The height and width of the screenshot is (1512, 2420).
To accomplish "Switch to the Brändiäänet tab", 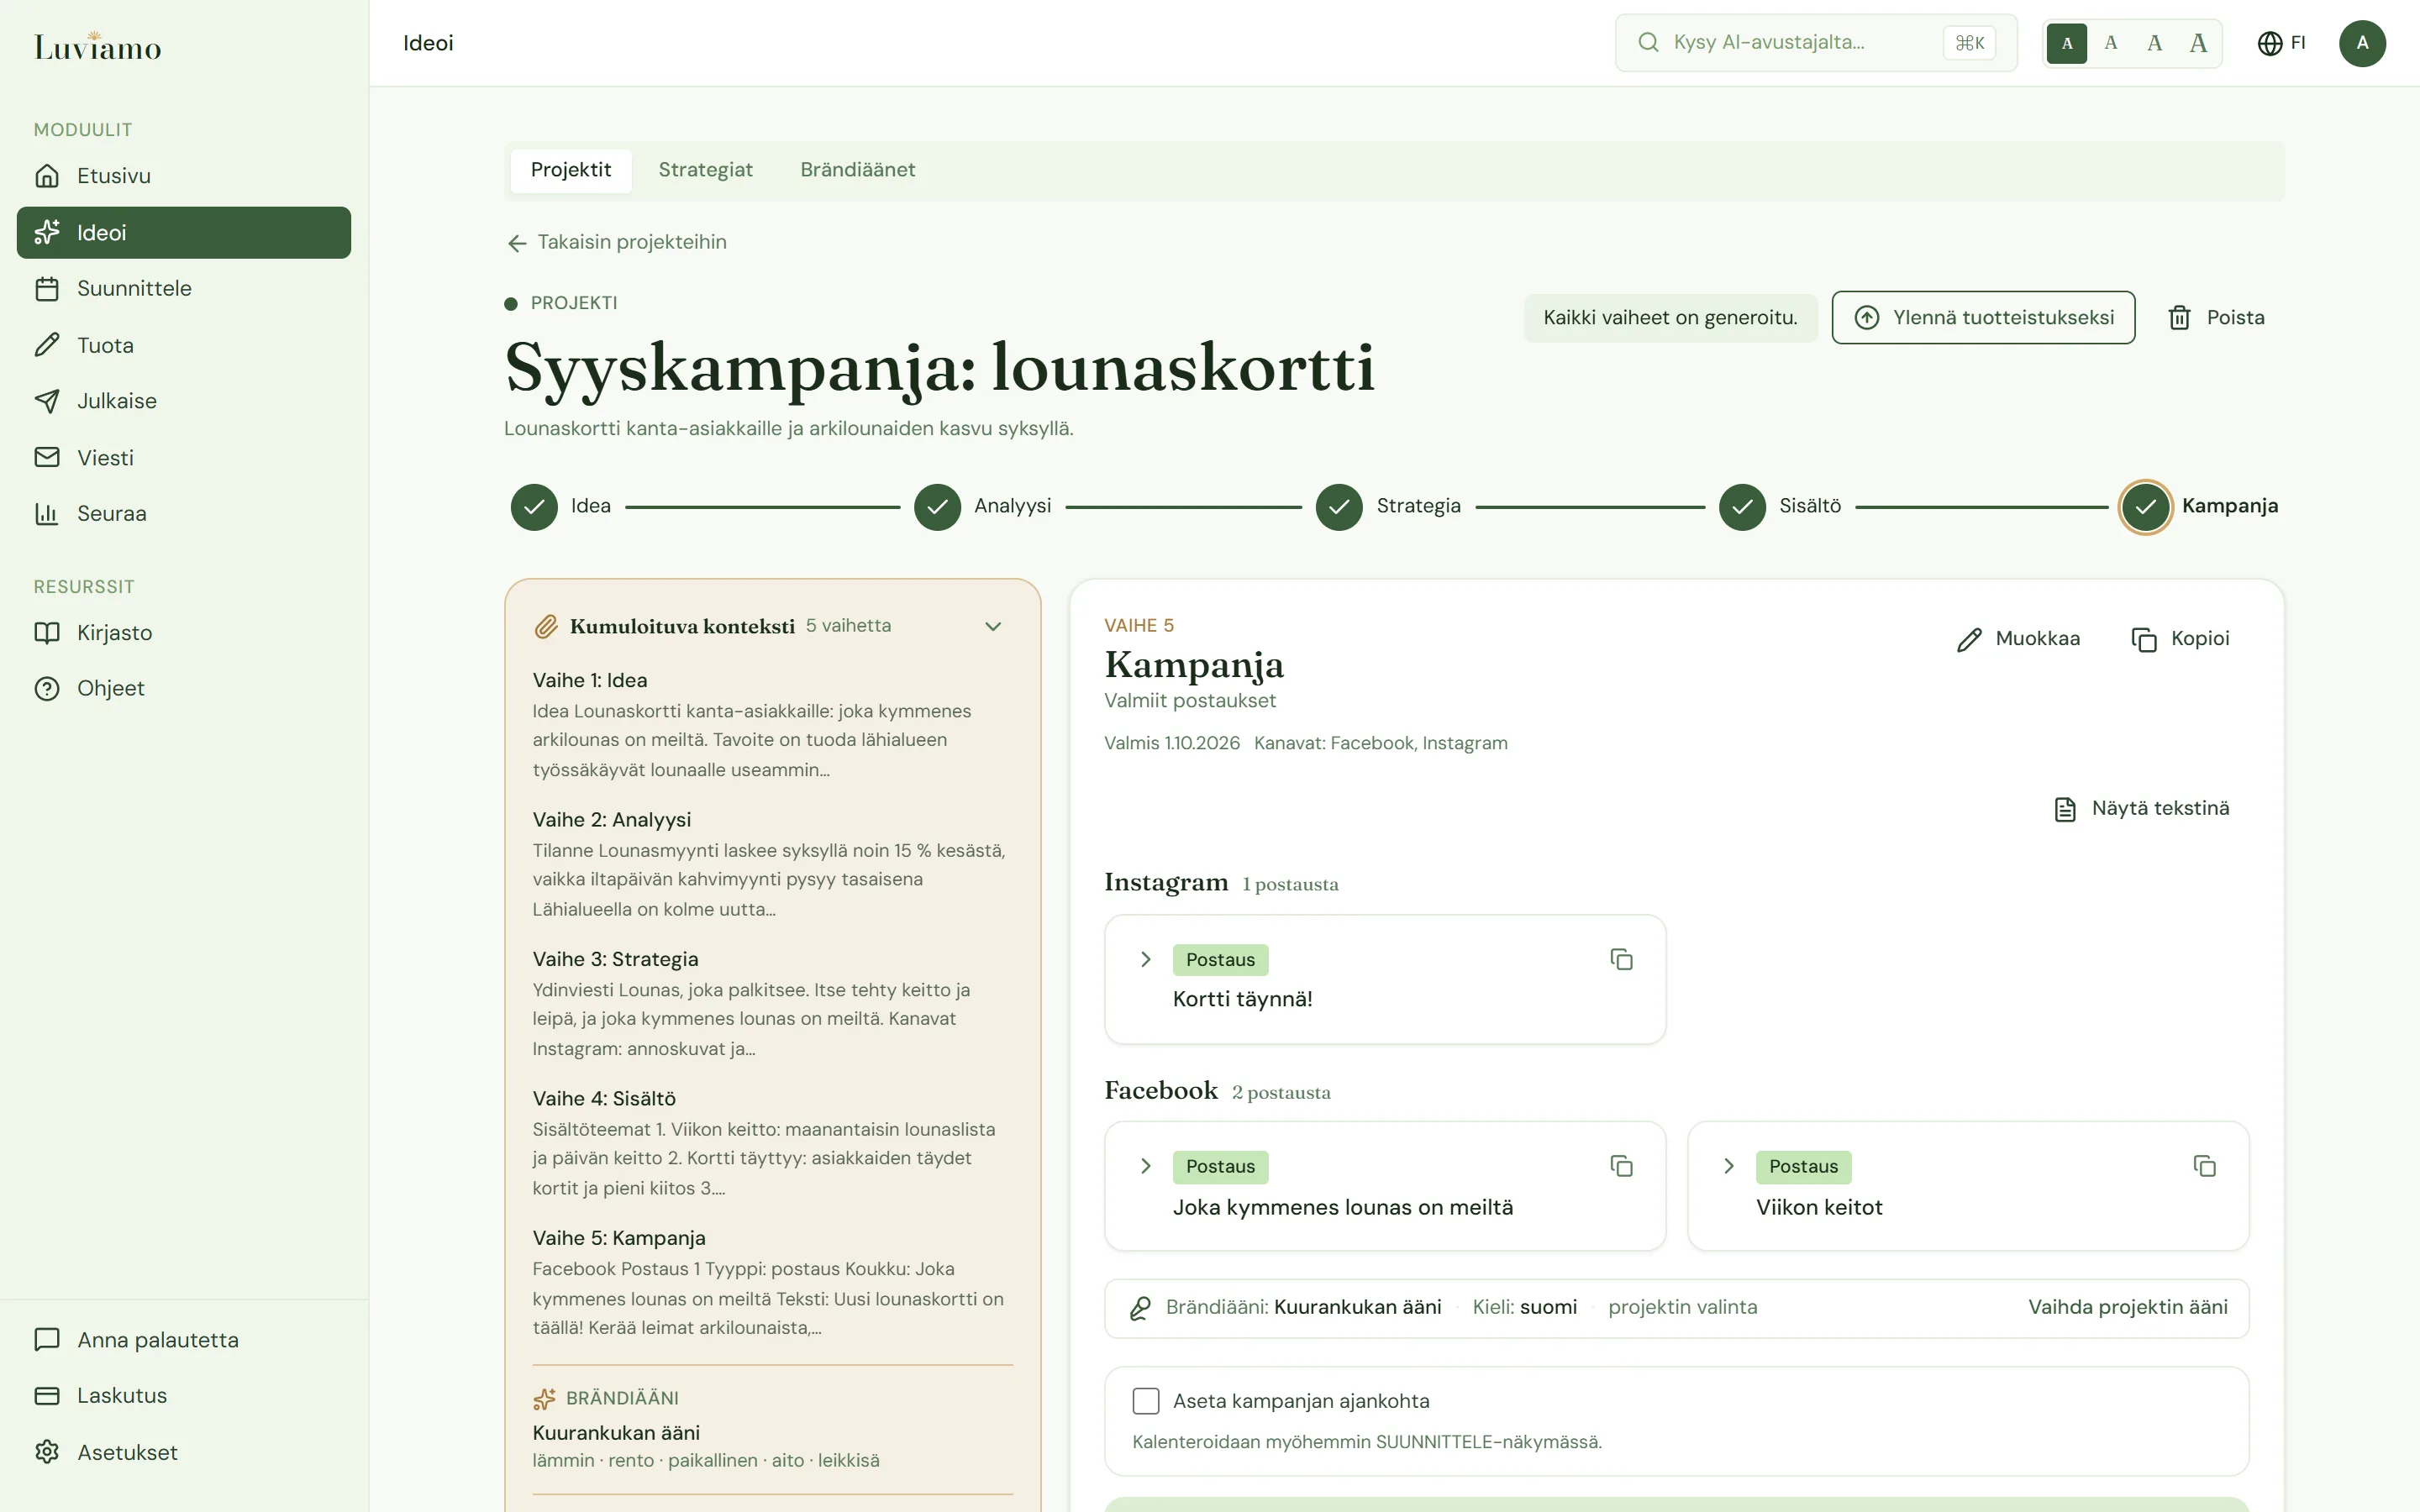I will [x=857, y=170].
